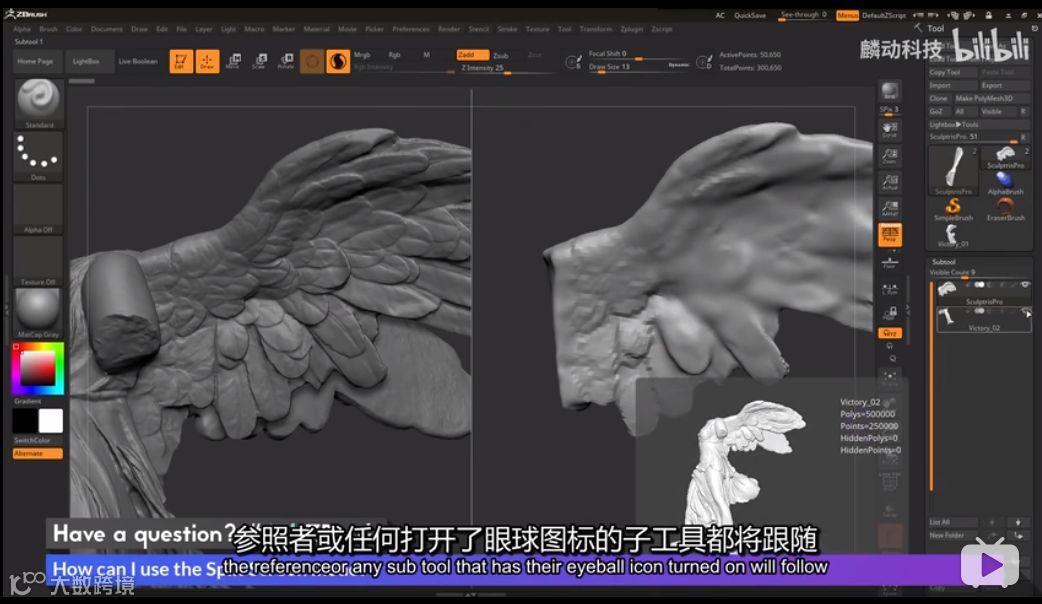This screenshot has width=1042, height=604.
Task: Open the Brush menu
Action: click(49, 29)
